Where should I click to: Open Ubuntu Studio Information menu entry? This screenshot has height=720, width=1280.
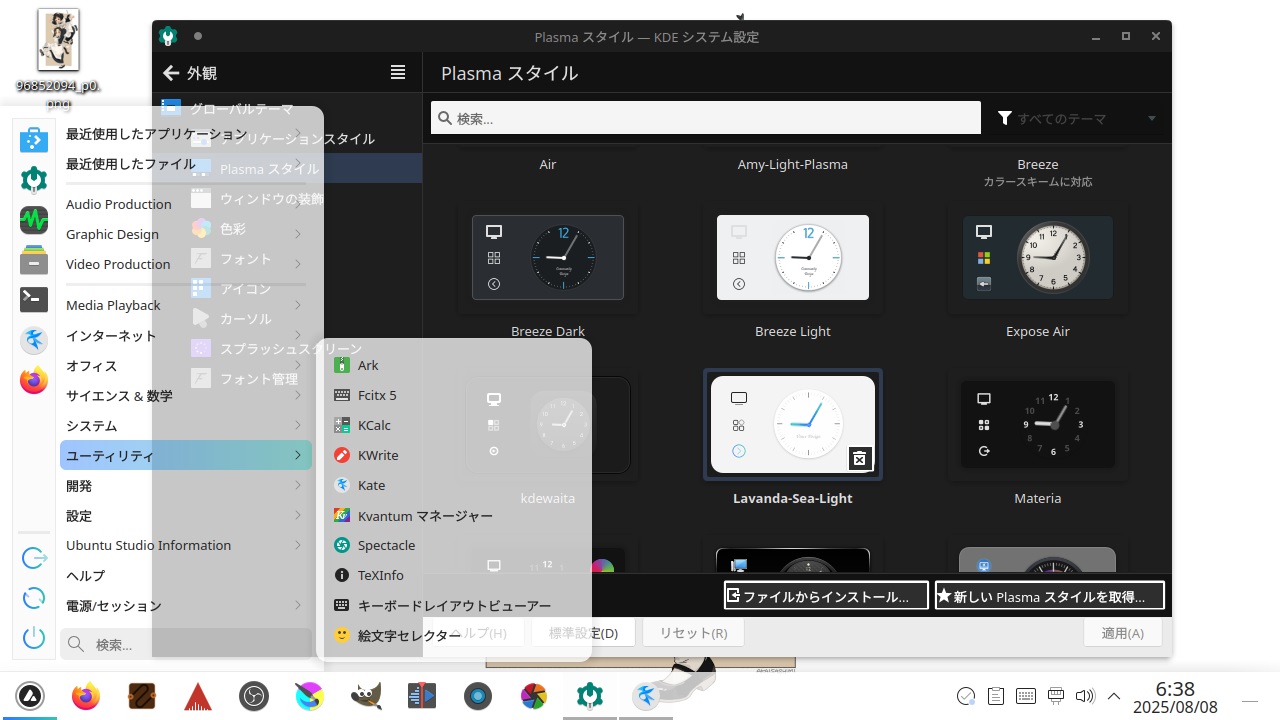(x=186, y=545)
